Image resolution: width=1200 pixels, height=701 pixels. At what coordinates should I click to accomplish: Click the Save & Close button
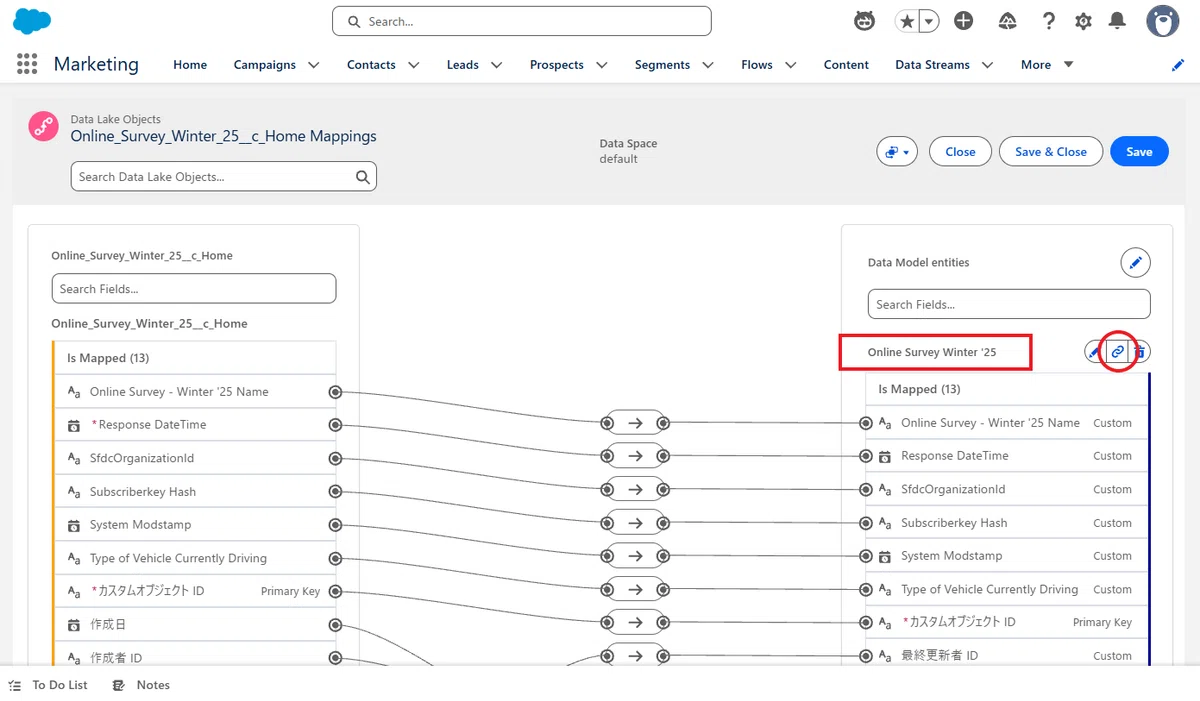(x=1051, y=152)
